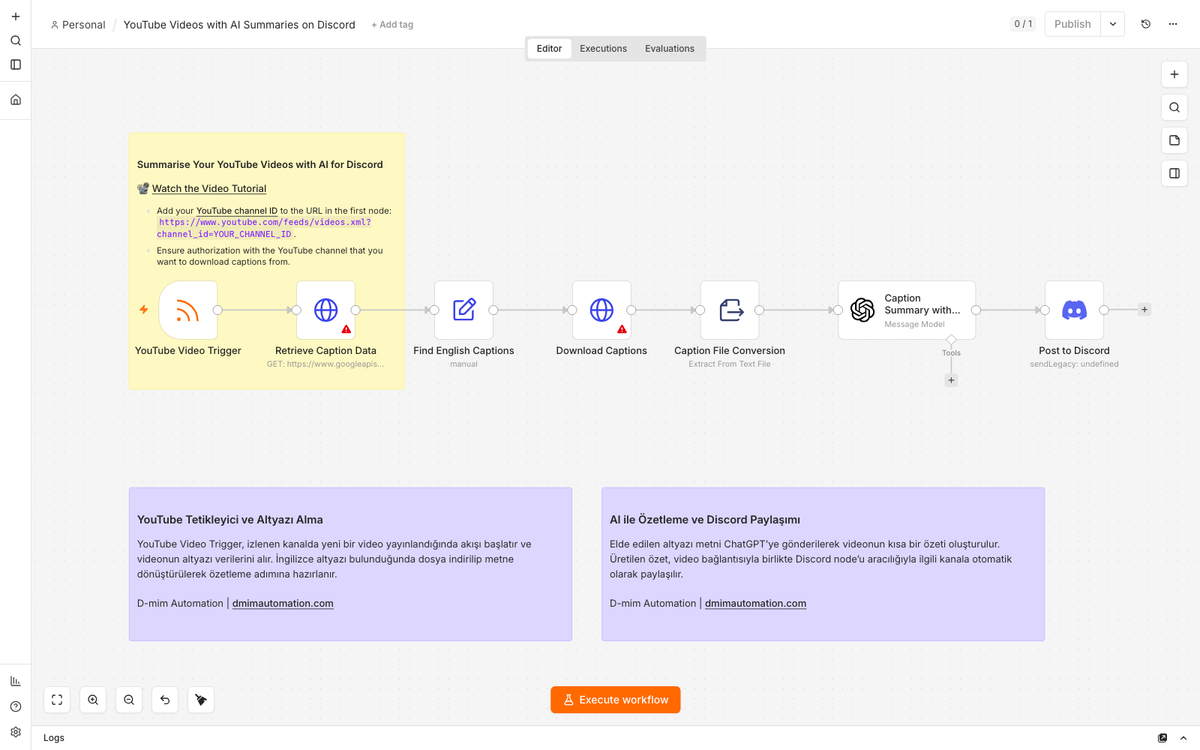This screenshot has width=1200, height=750.
Task: Click the AI ile Özetleme ve Discord Paylaşımı heading
Action: pos(705,520)
